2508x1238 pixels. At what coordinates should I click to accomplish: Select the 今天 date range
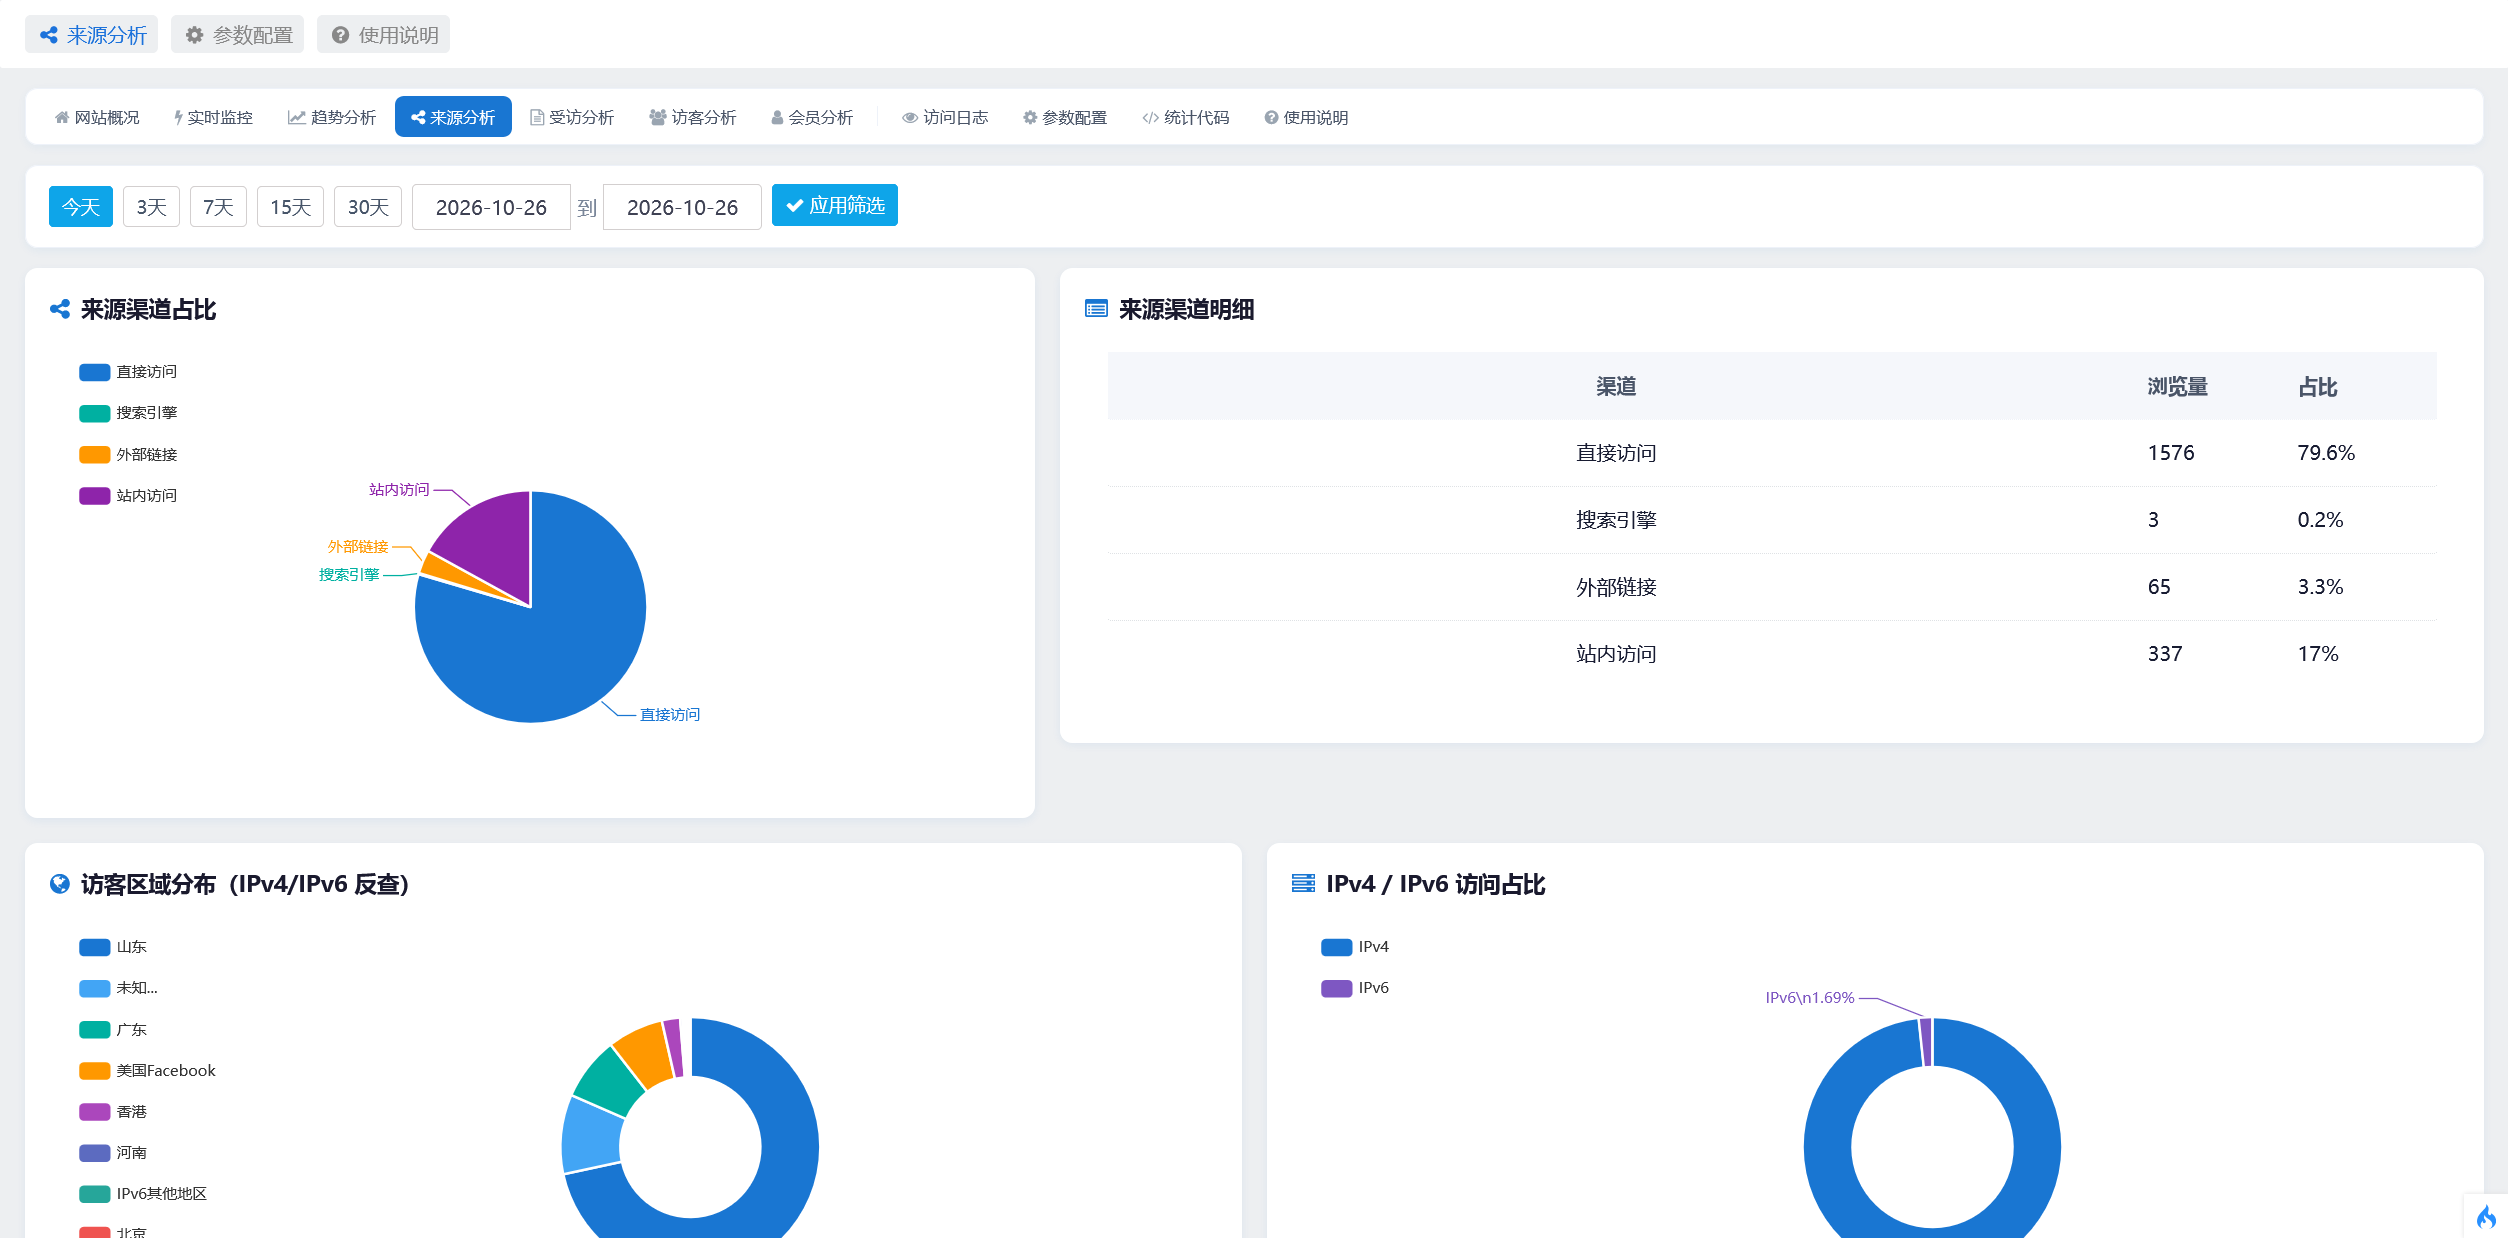tap(81, 207)
